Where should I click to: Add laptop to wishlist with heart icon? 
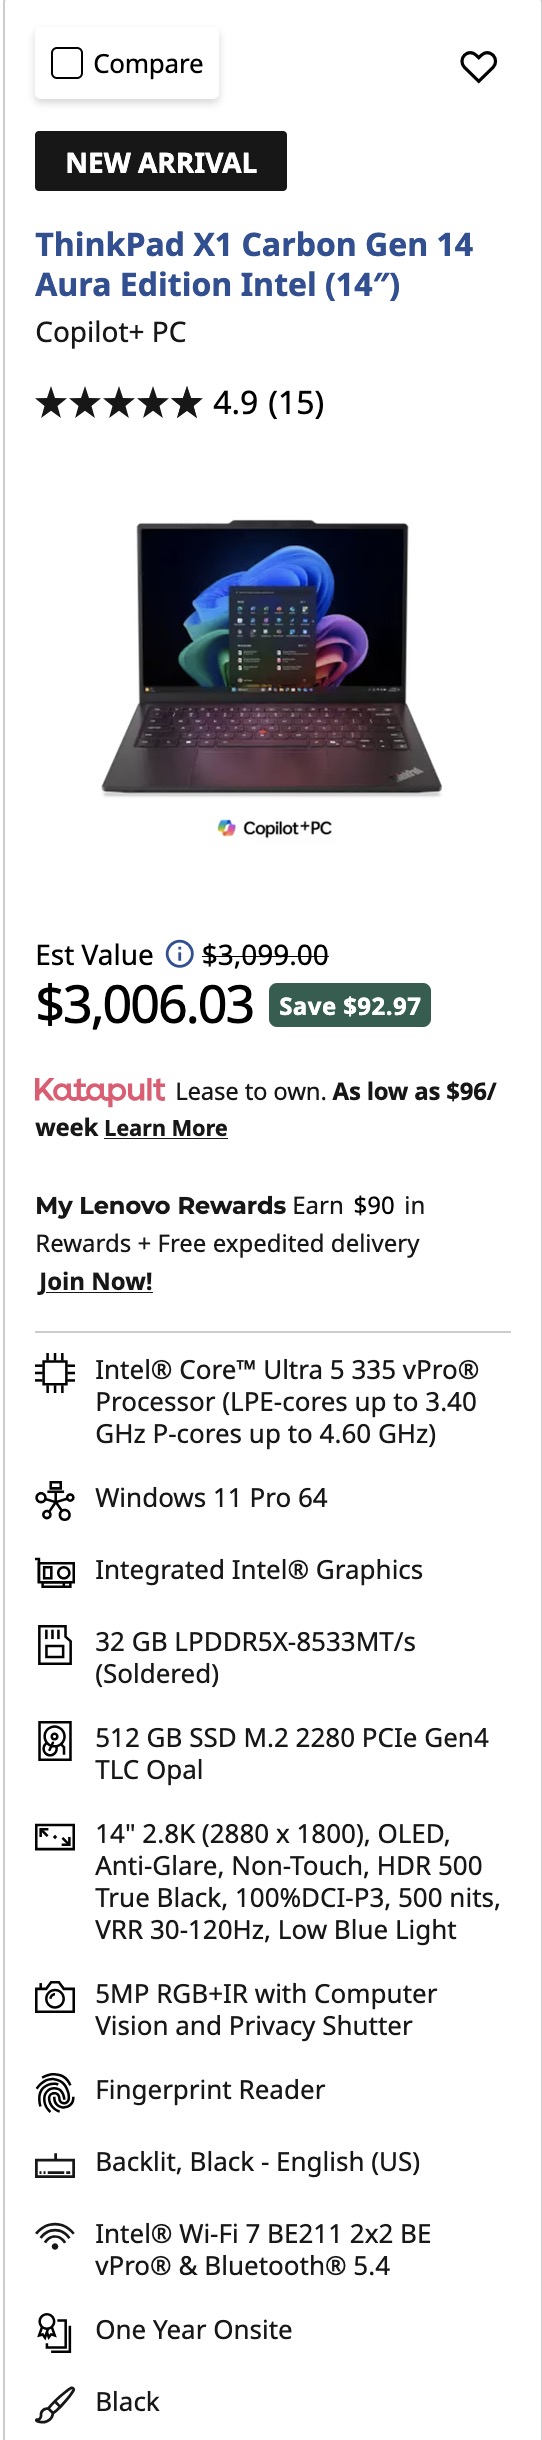(x=478, y=66)
